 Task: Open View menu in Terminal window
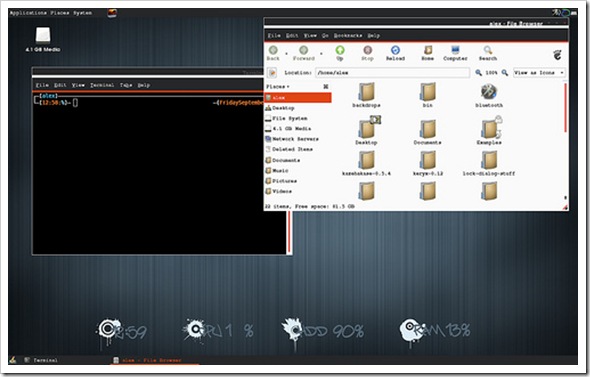point(78,85)
